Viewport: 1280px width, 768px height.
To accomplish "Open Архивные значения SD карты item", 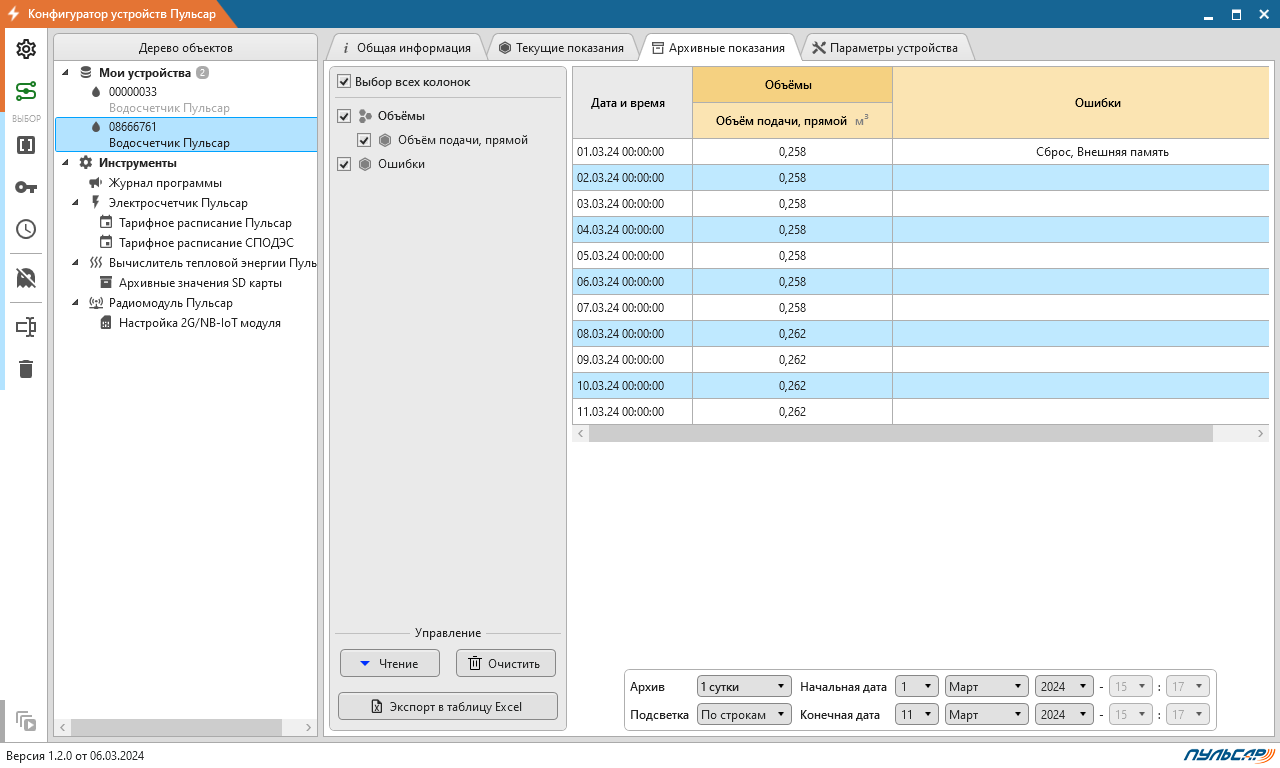I will click(x=200, y=283).
